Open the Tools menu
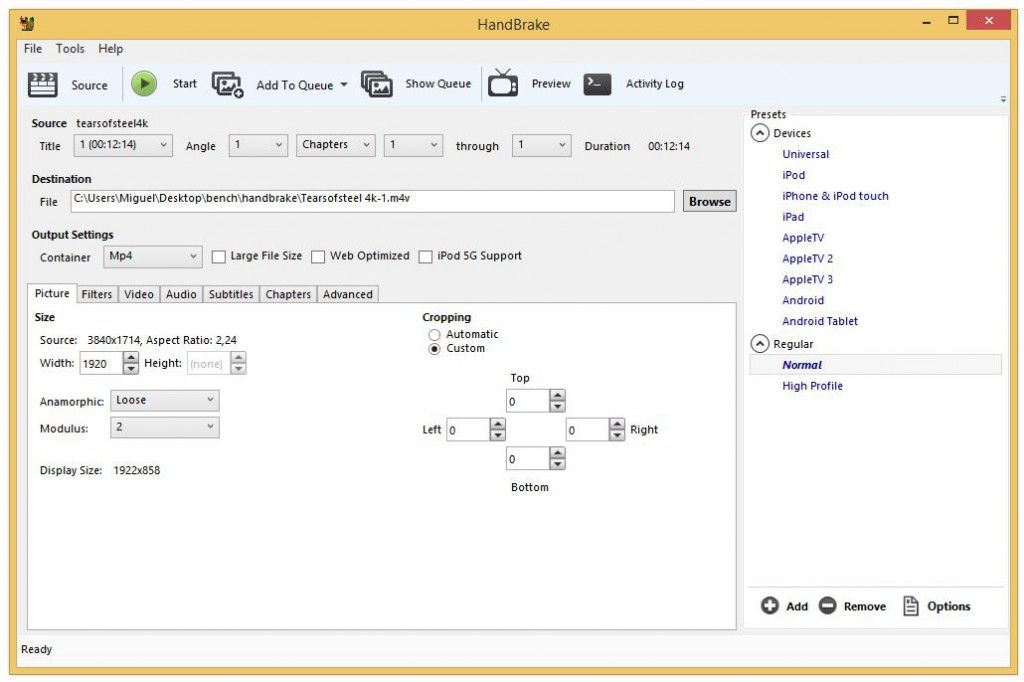Image resolution: width=1024 pixels, height=682 pixels. [x=70, y=48]
